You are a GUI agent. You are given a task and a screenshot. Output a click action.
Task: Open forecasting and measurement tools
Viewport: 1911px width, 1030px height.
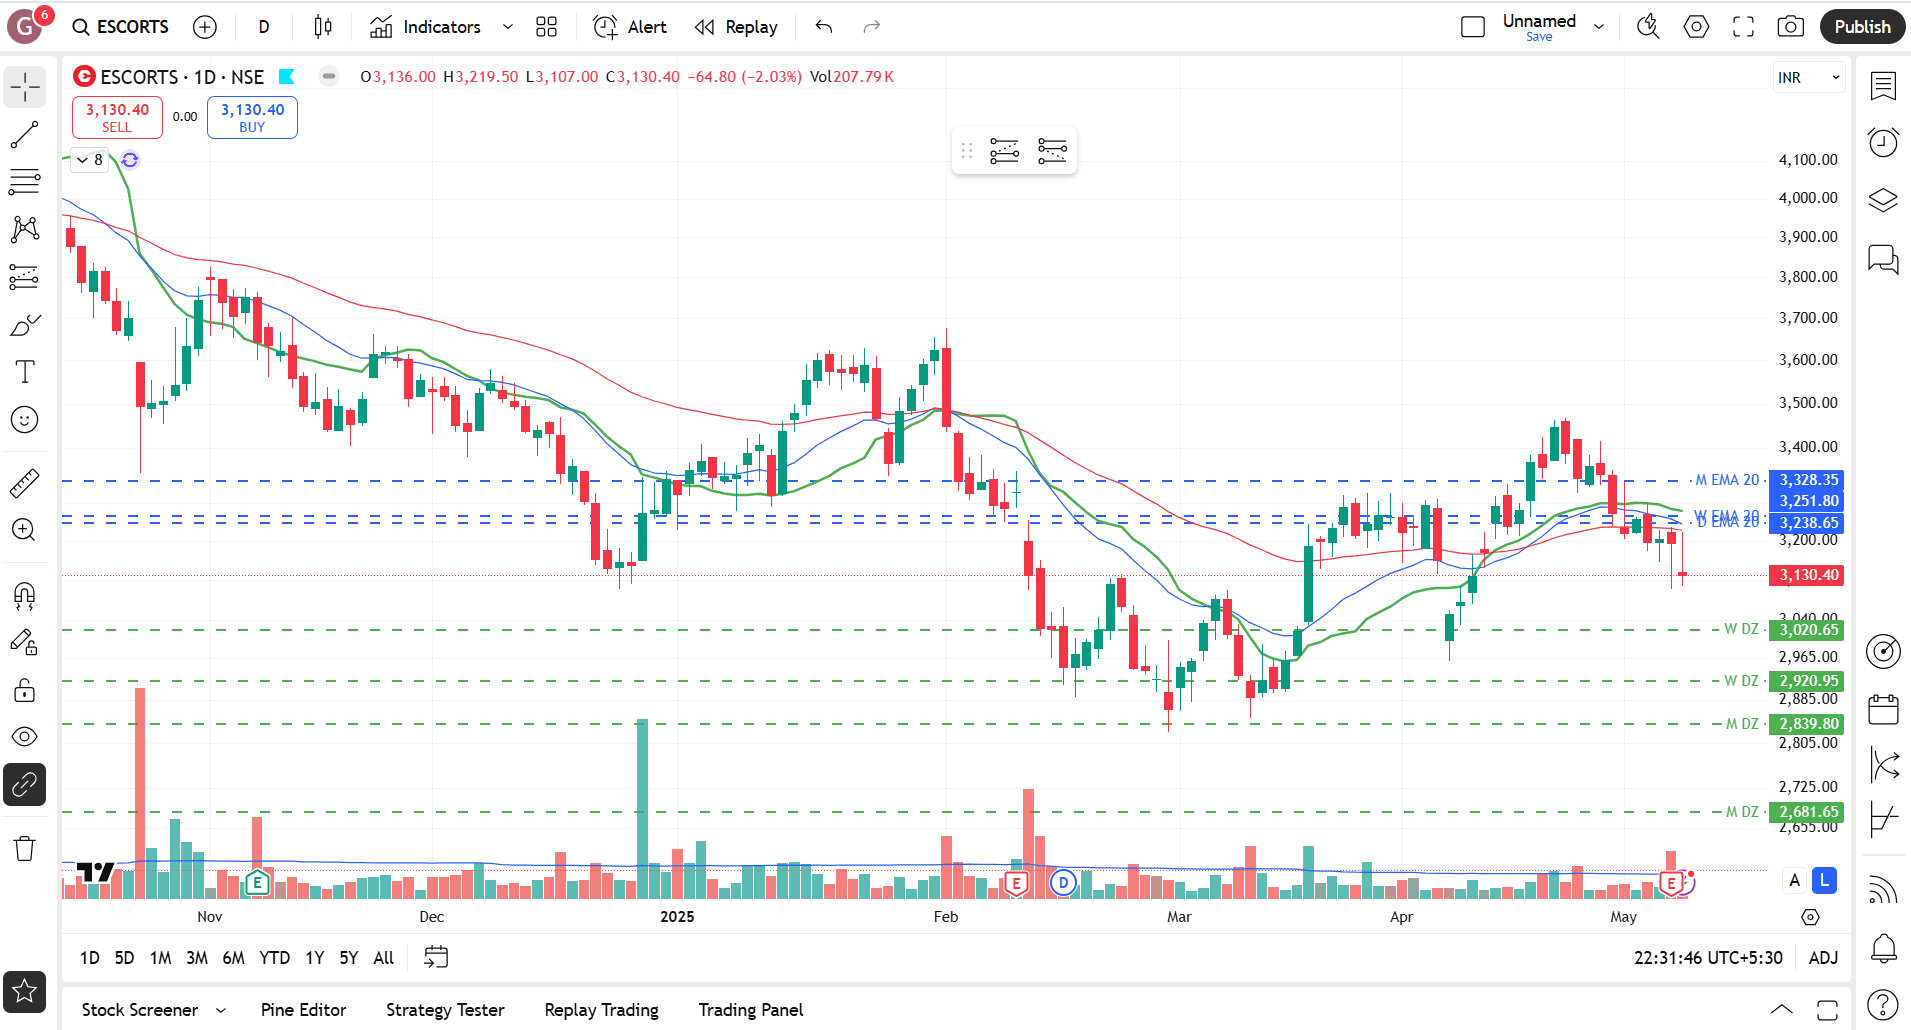pyautogui.click(x=25, y=277)
